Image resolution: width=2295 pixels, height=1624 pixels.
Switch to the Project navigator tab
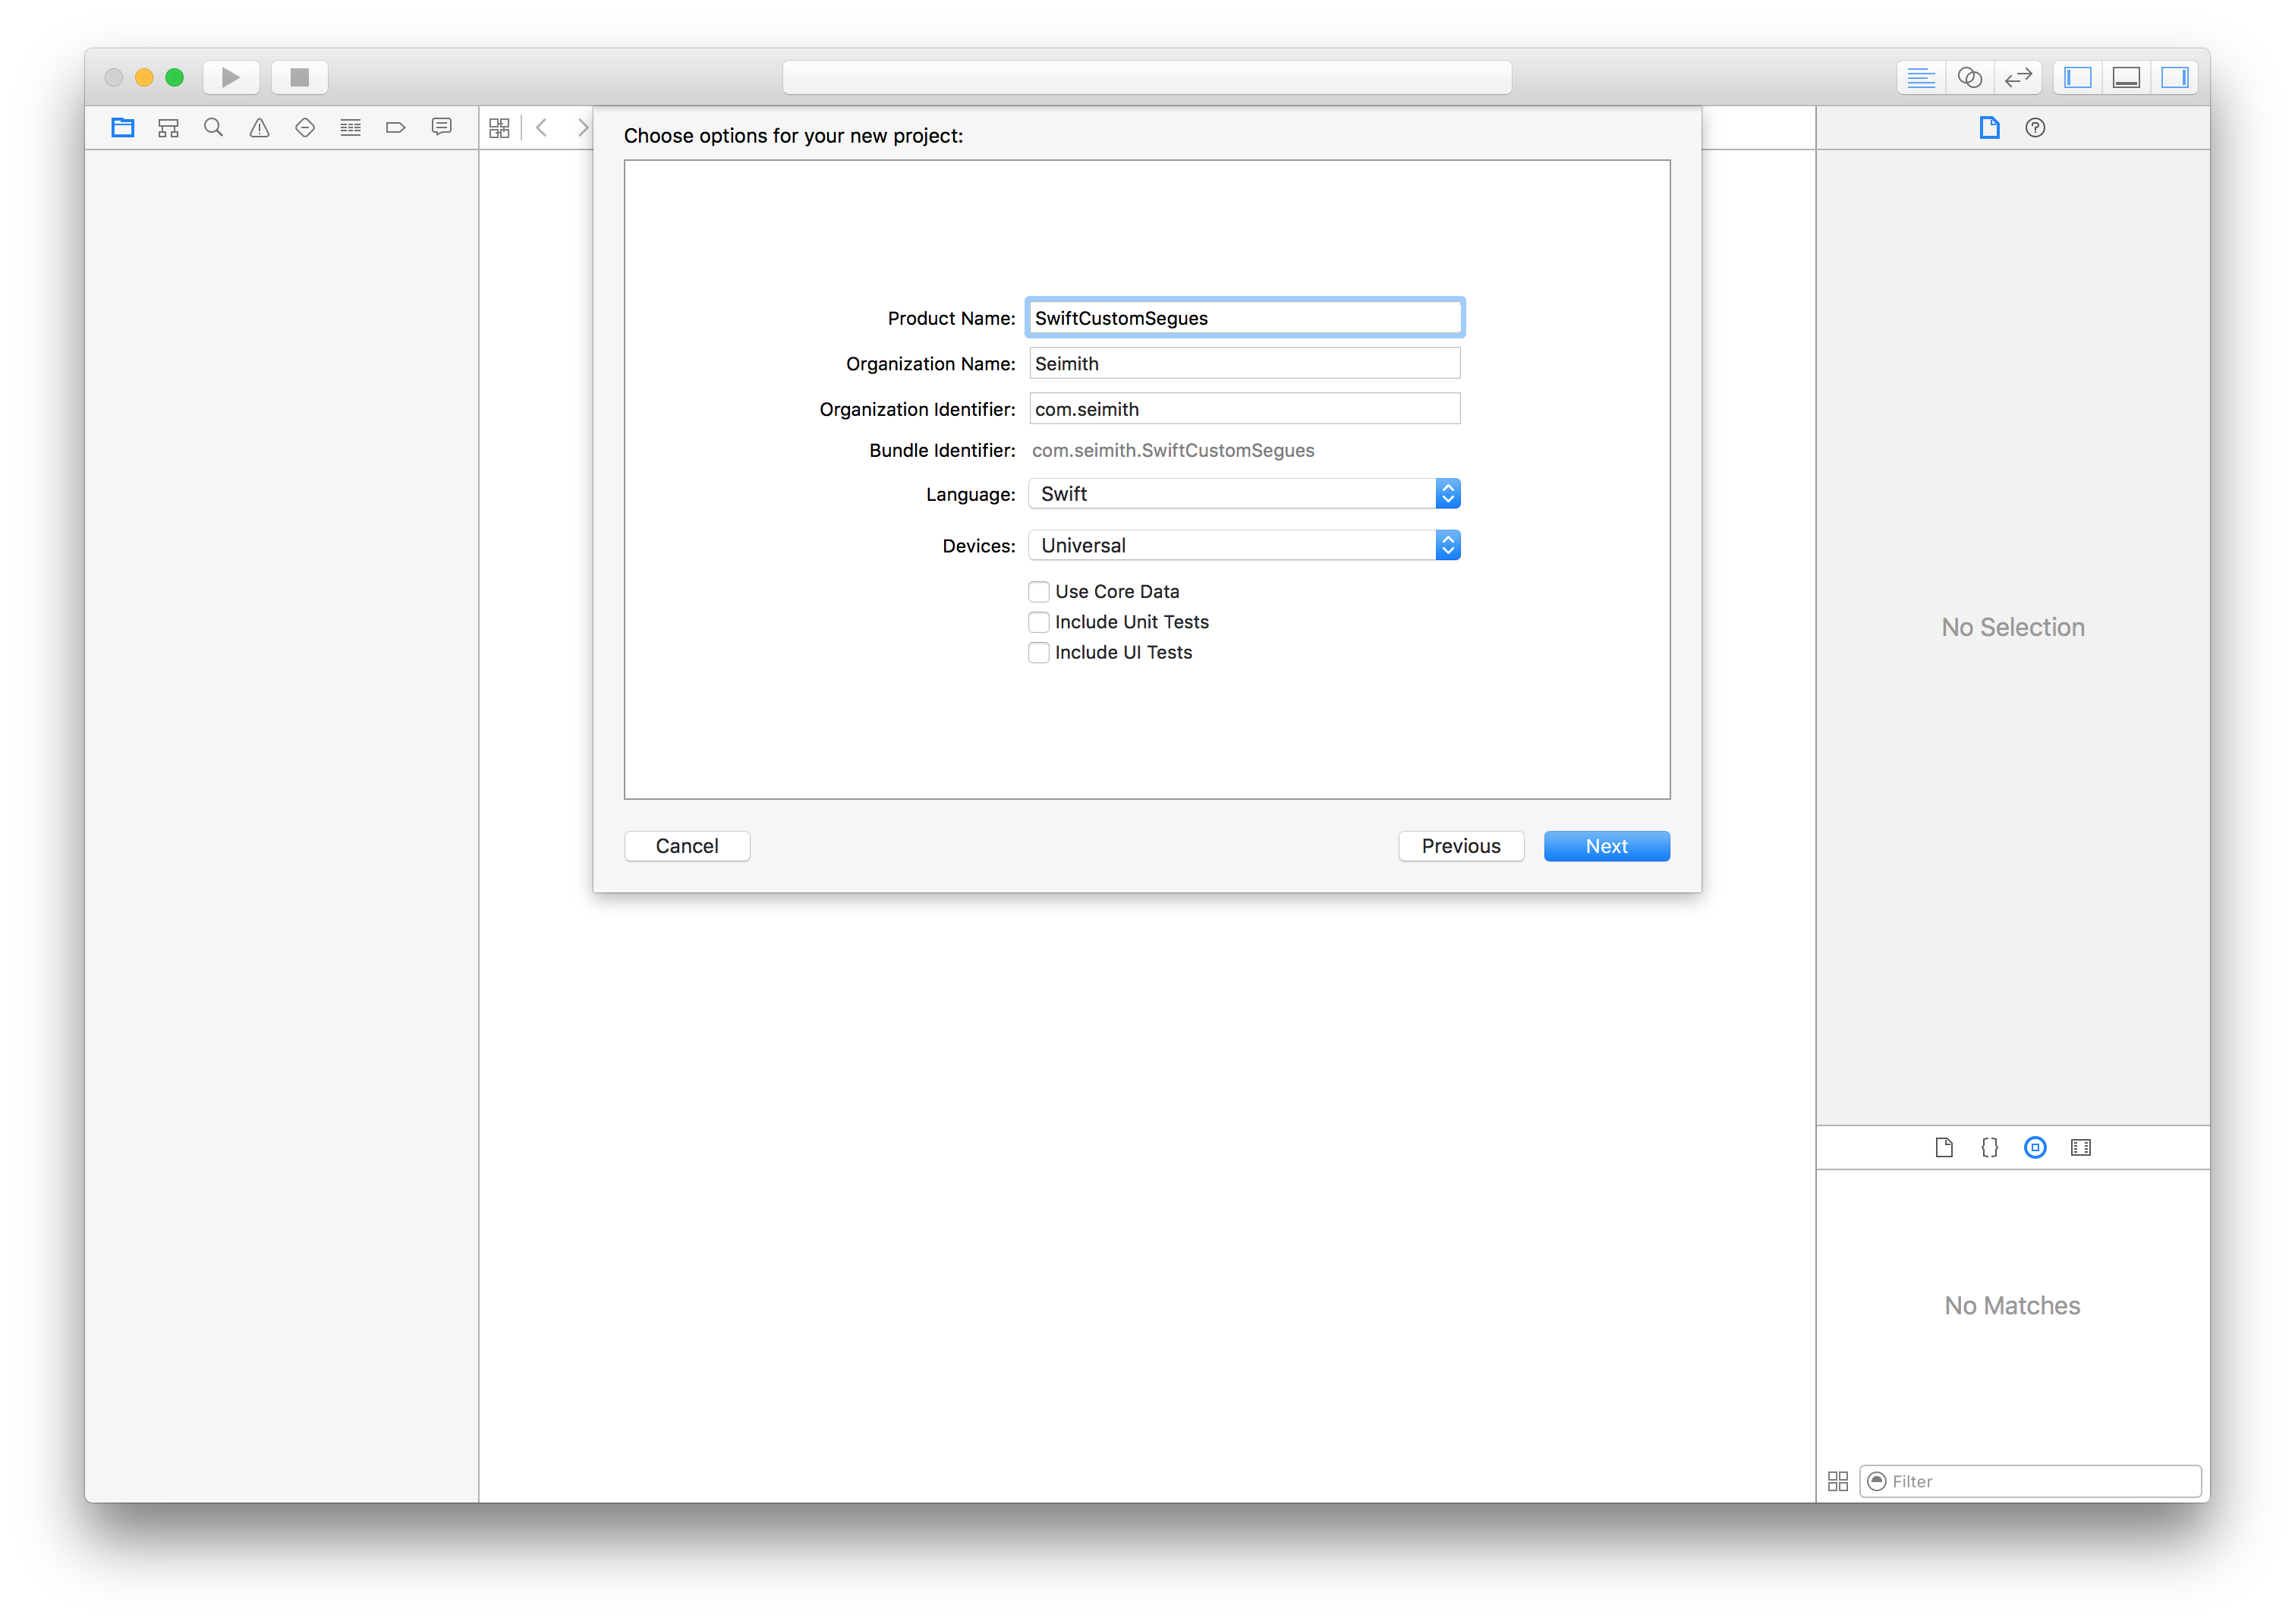pos(123,127)
